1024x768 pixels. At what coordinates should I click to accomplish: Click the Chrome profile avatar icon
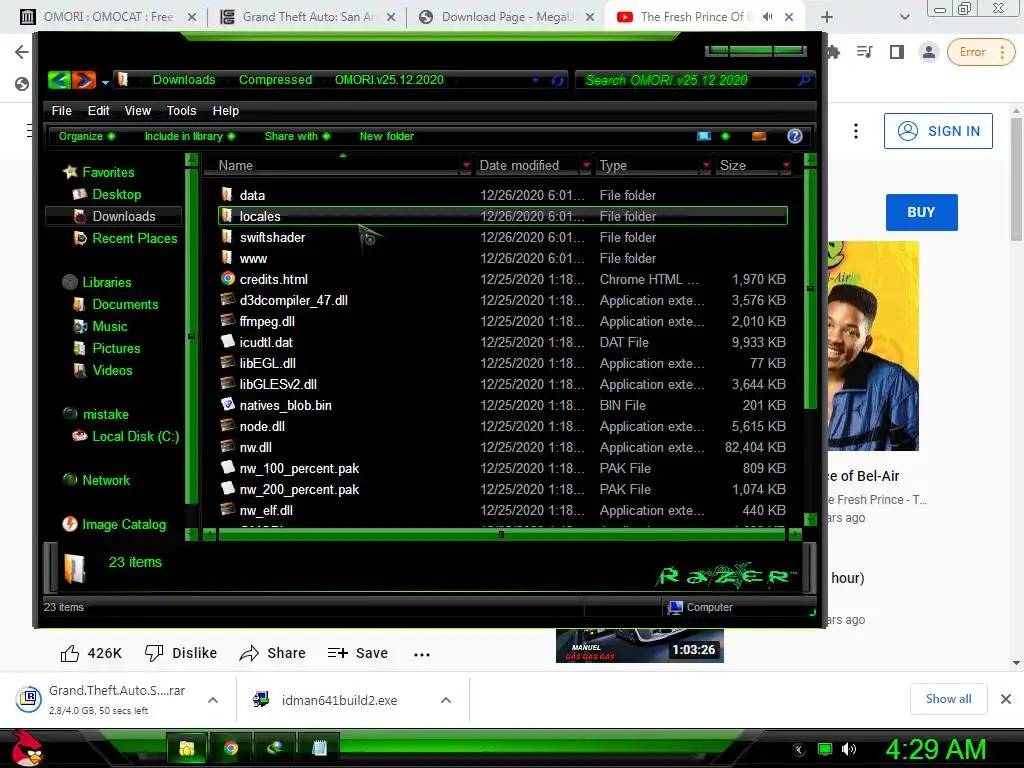pos(928,52)
